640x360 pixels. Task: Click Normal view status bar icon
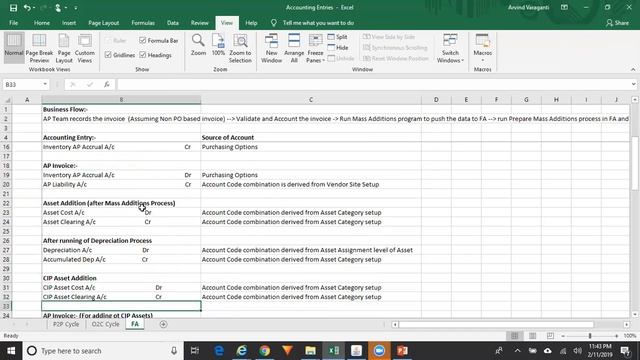[514, 336]
